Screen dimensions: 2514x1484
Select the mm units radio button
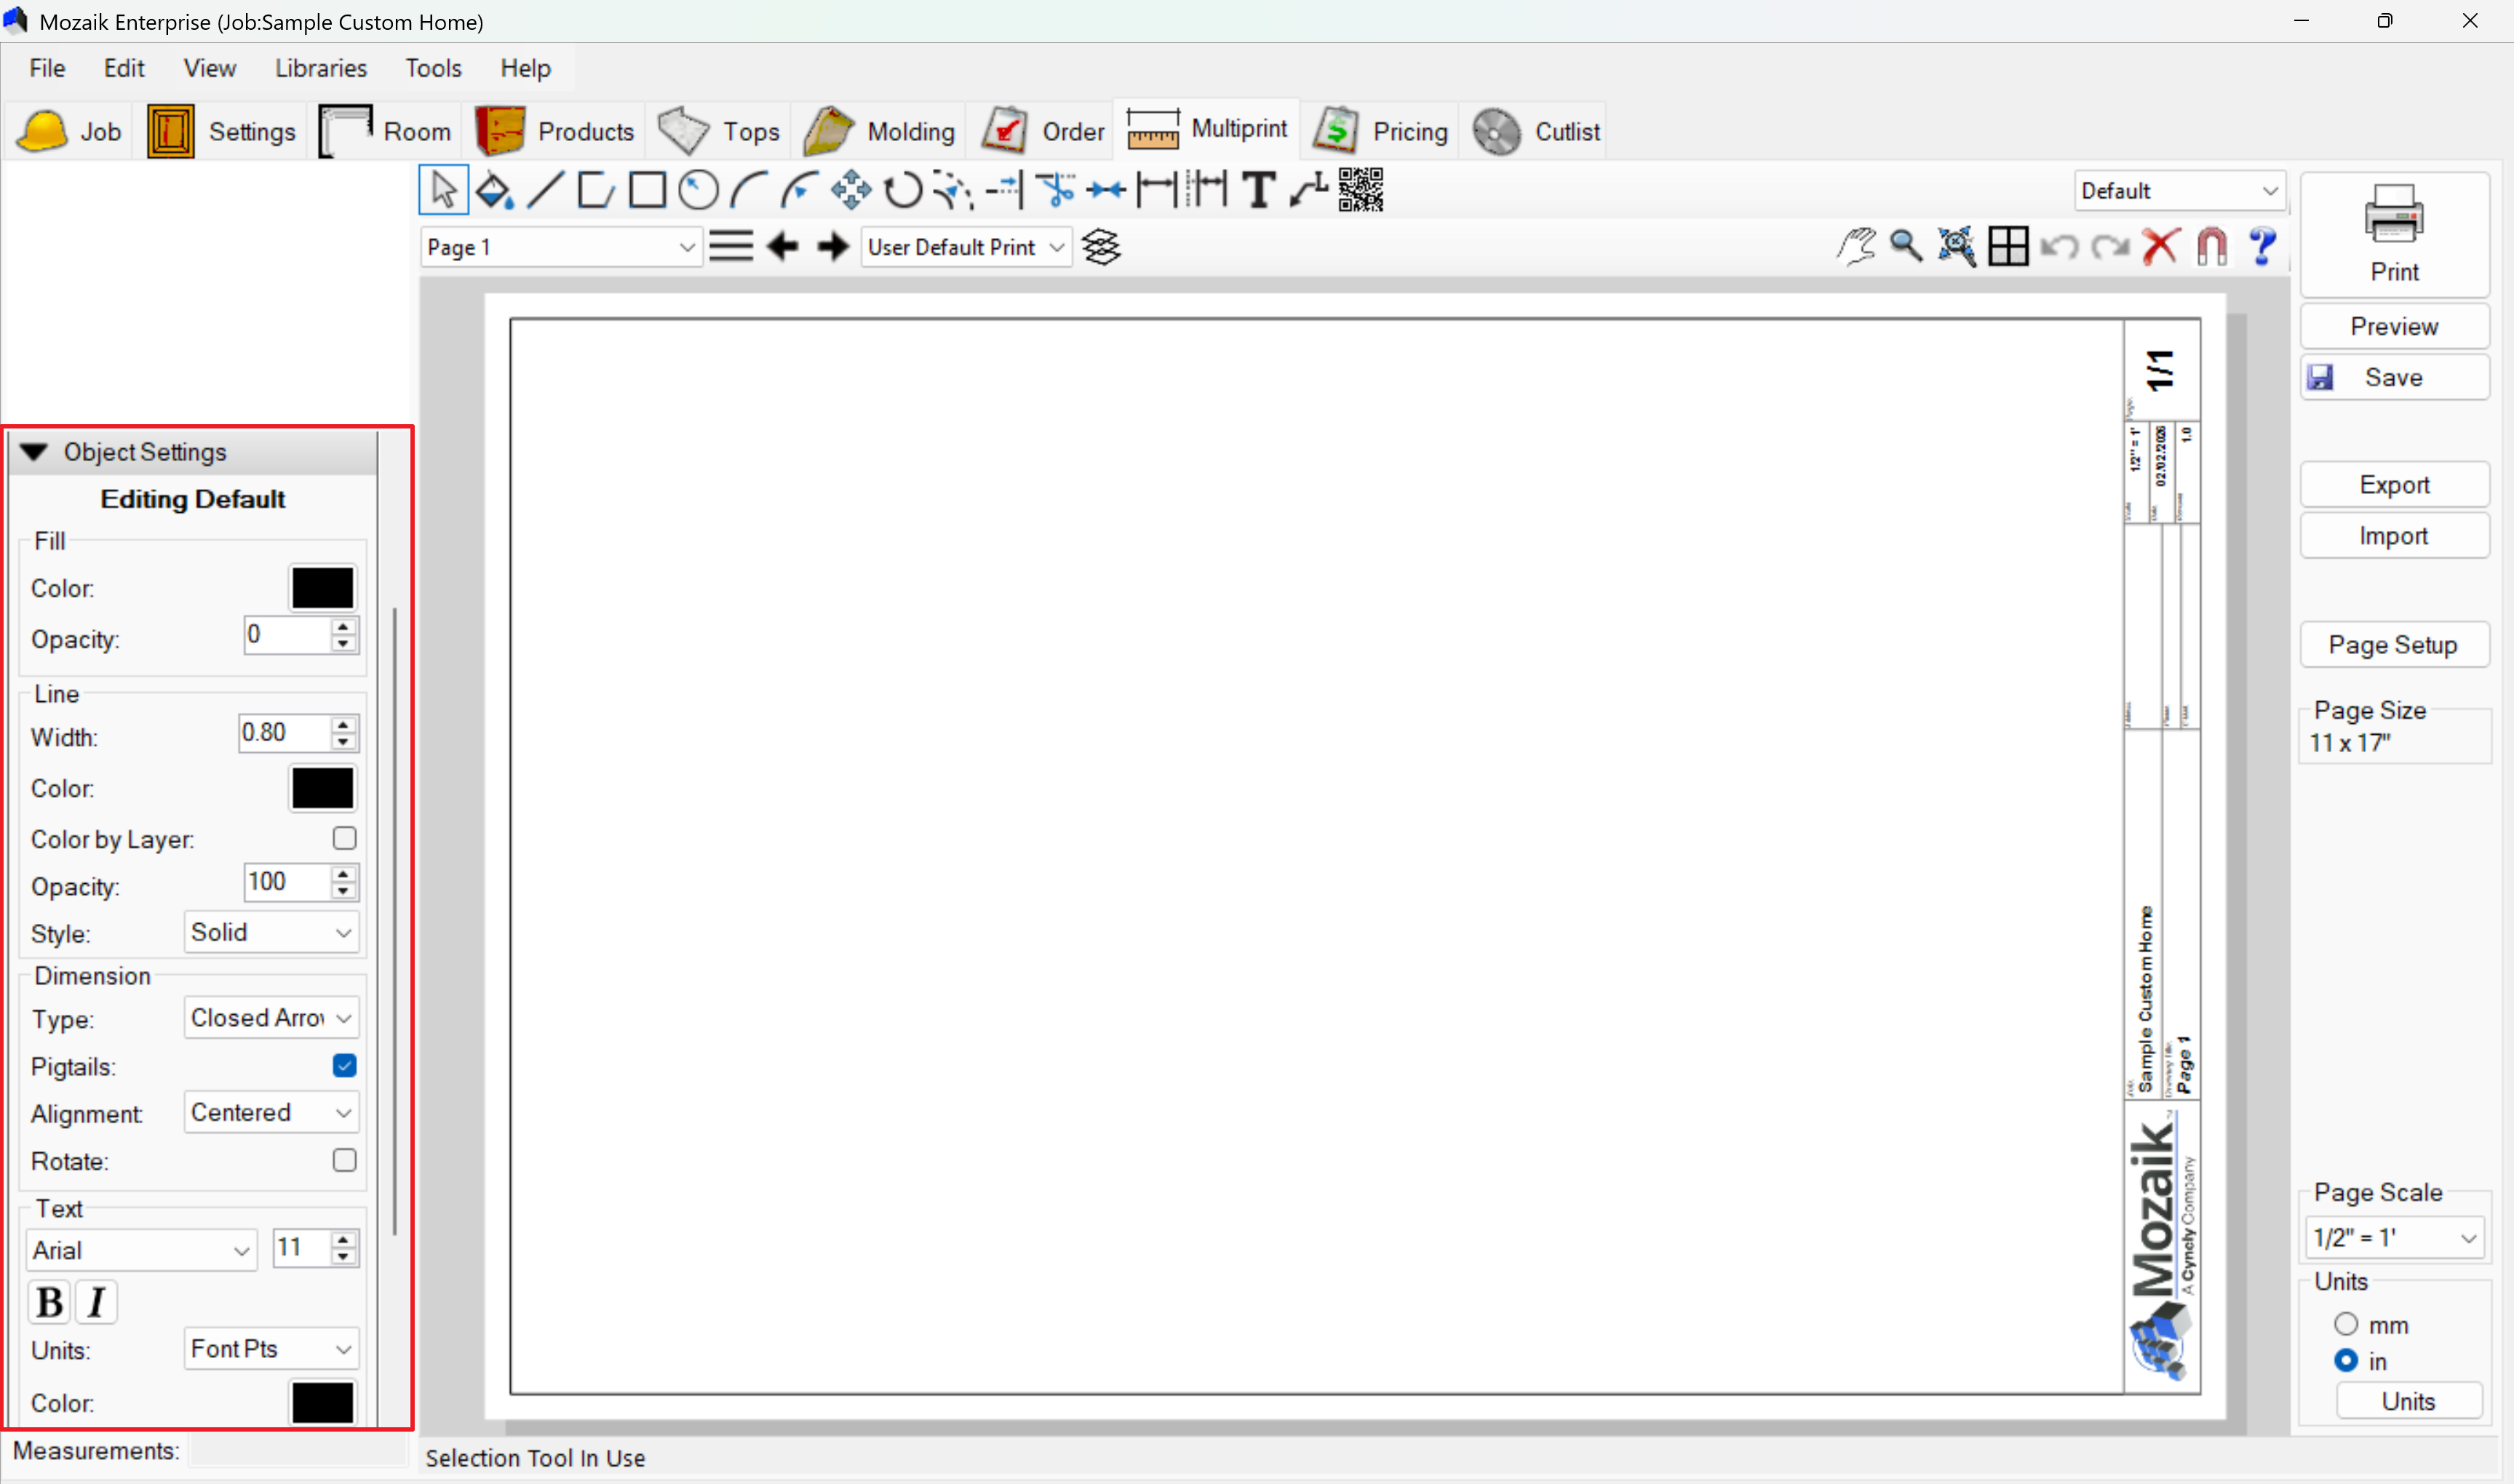pos(2346,1324)
